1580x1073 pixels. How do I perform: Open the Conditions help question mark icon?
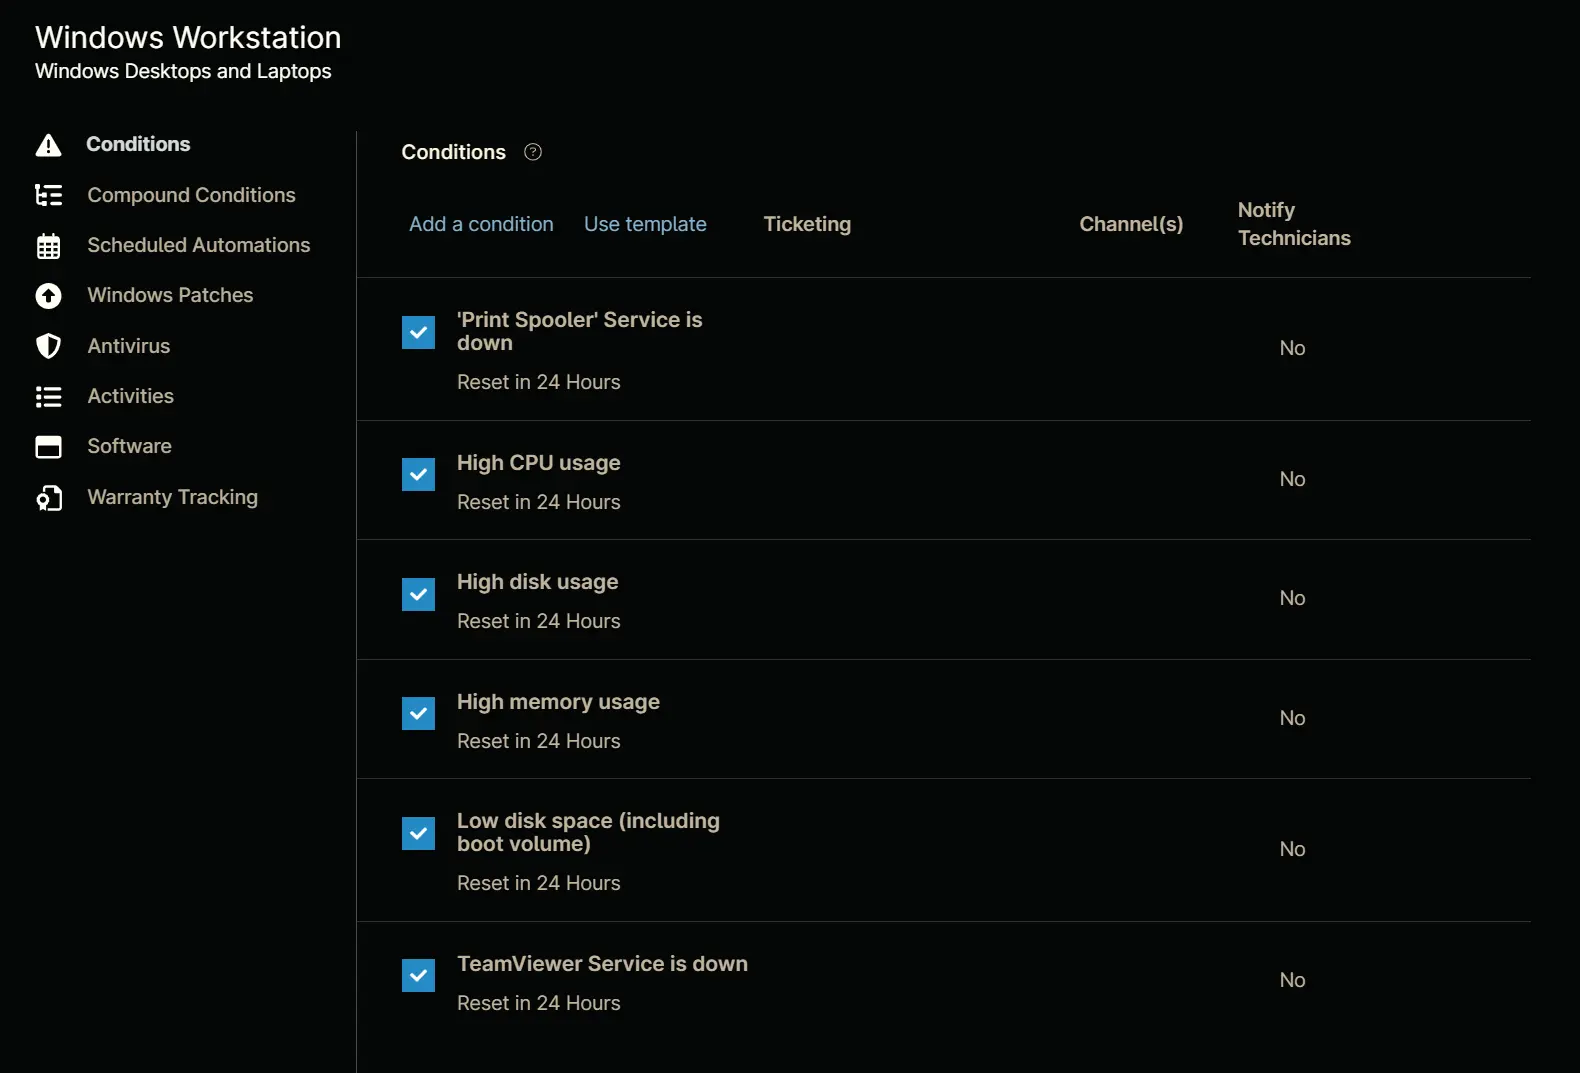[x=533, y=152]
